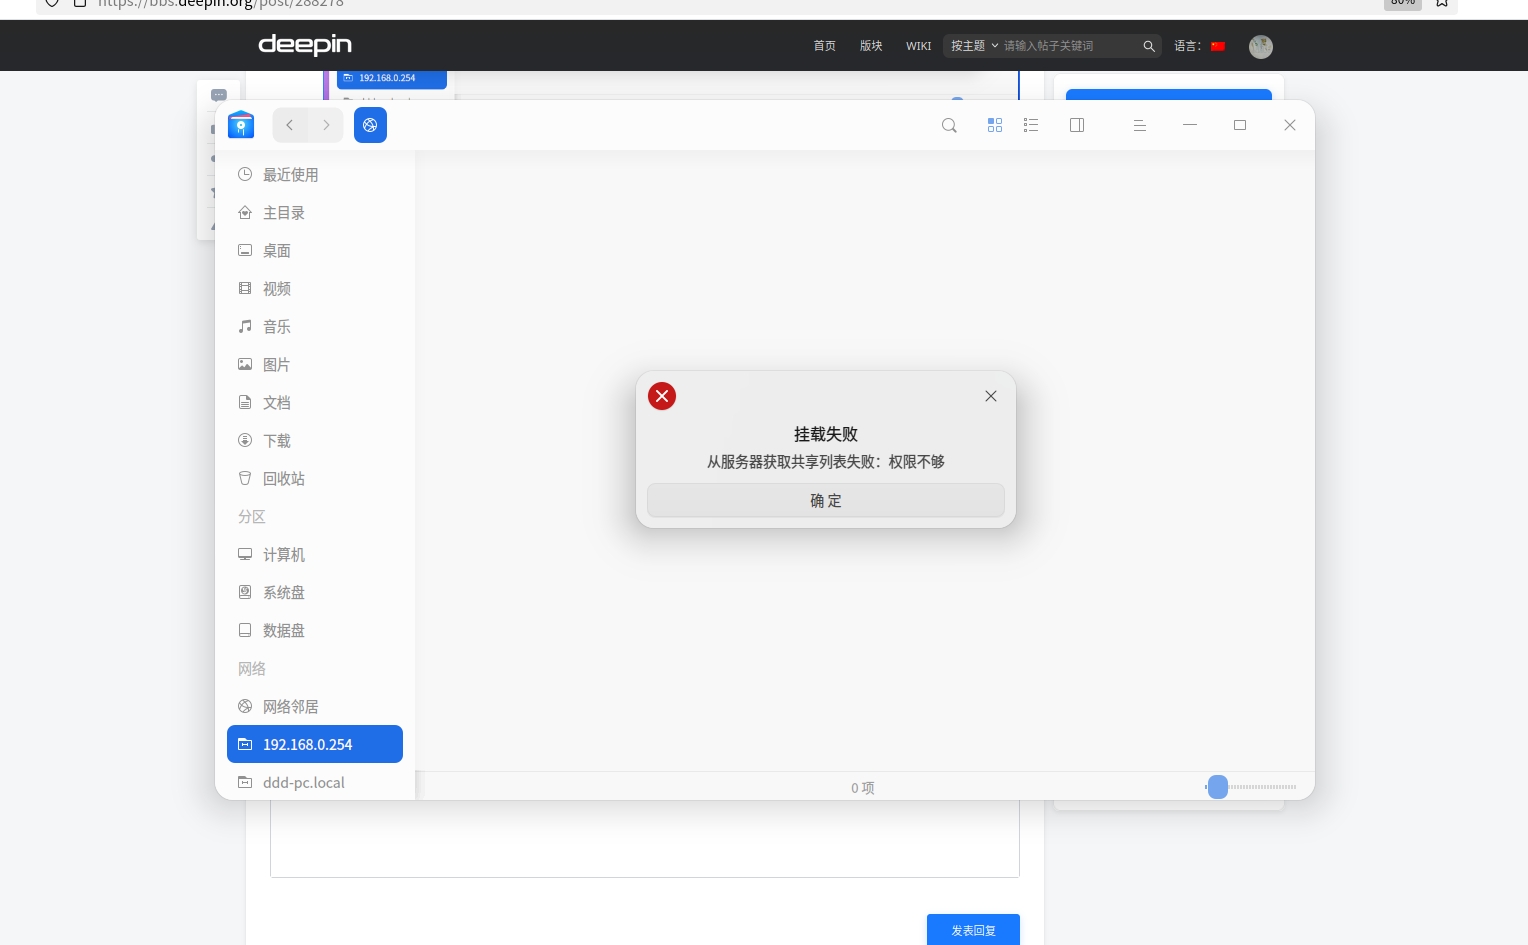Switch to list view
This screenshot has width=1528, height=945.
click(1031, 125)
